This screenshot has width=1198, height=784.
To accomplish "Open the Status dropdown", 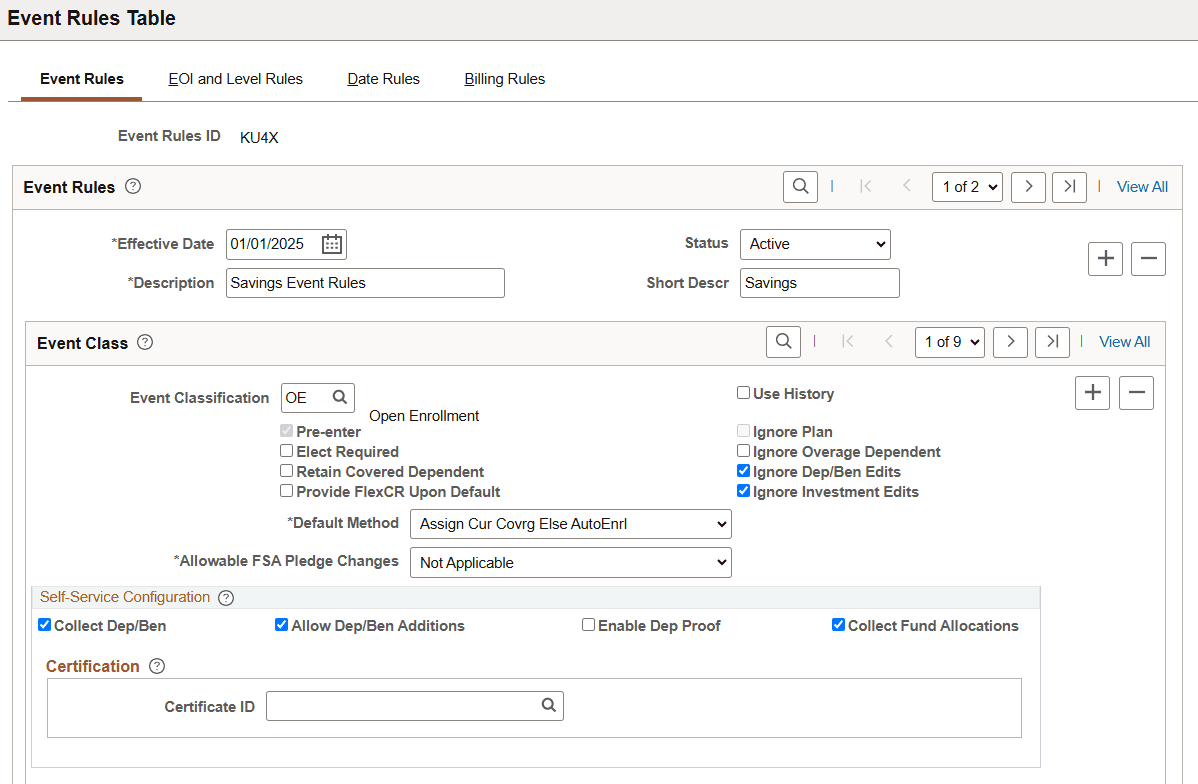I will click(815, 244).
